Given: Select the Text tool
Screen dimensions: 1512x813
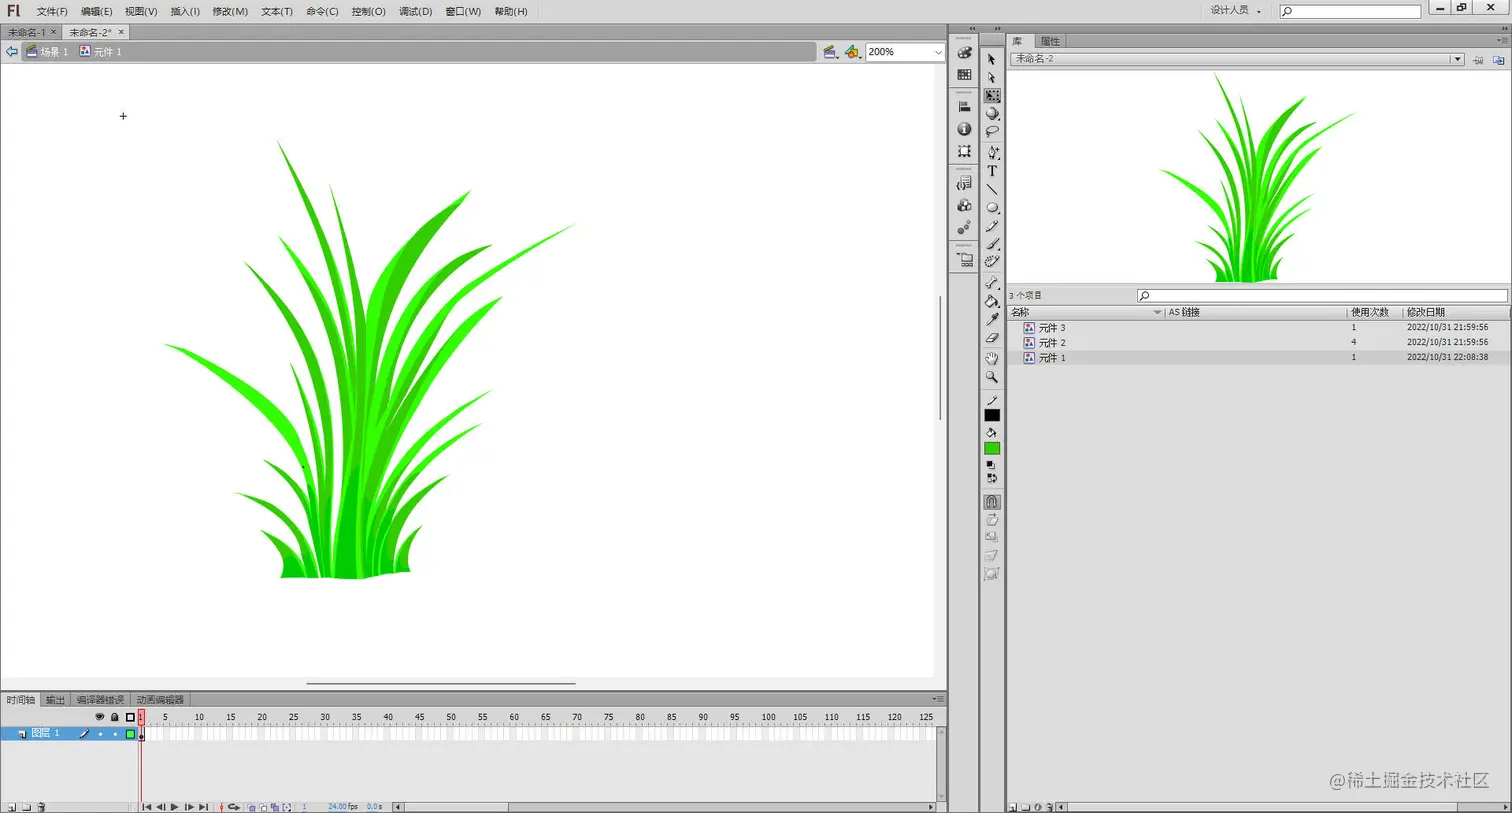Looking at the screenshot, I should tap(992, 171).
